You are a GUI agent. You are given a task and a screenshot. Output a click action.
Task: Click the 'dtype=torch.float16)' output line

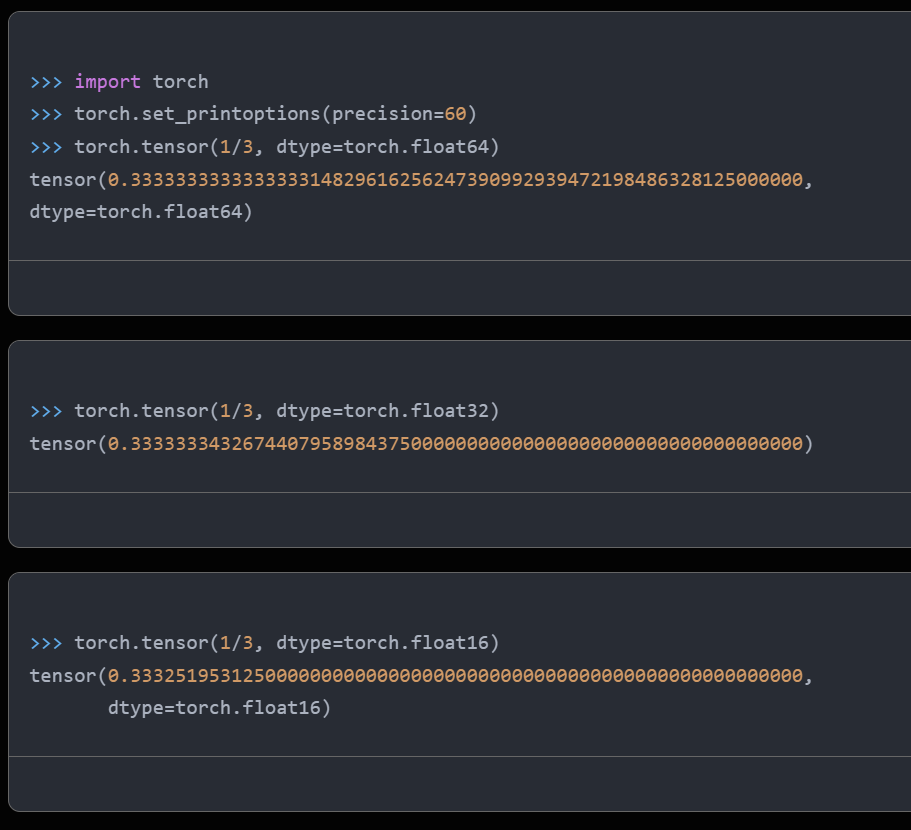[x=220, y=708]
